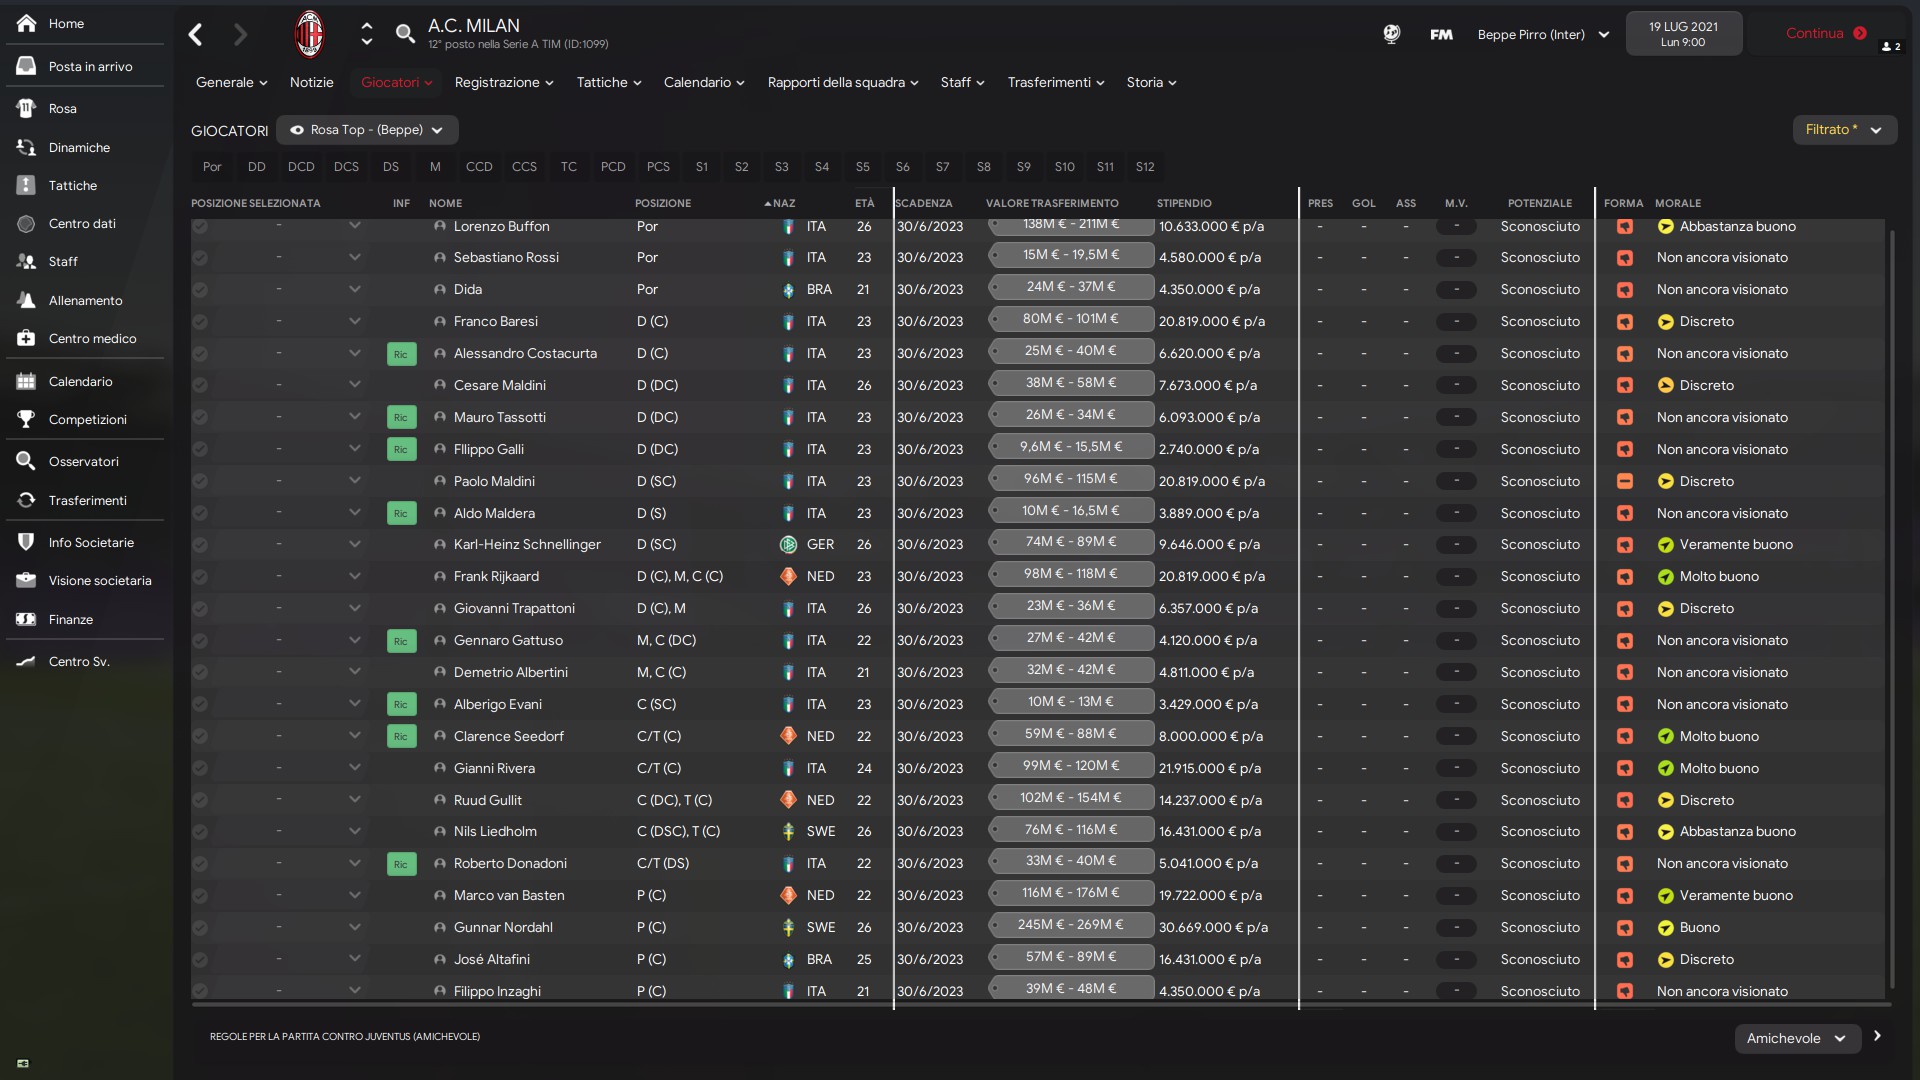This screenshot has width=1920, height=1080.
Task: Click Filippo Inzaghi's 39M € - 48M € value bar
Action: (1070, 989)
